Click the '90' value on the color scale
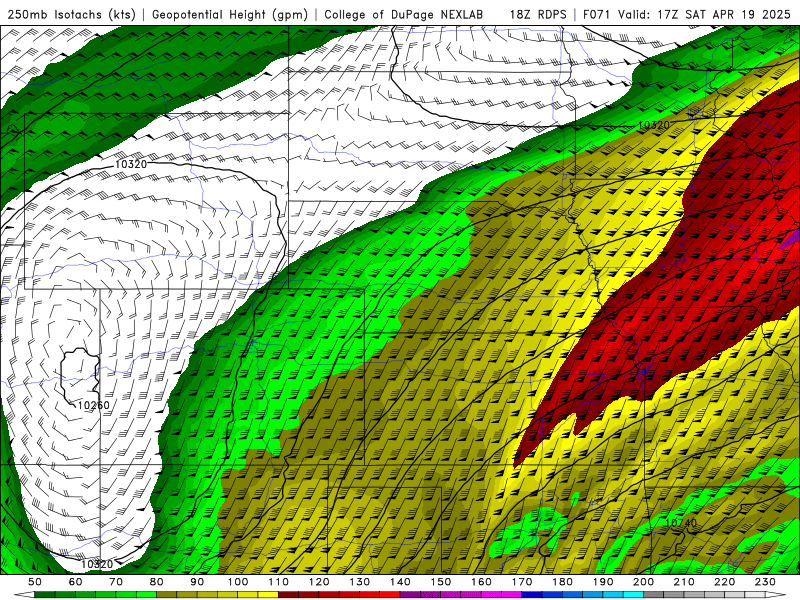 click(x=197, y=582)
